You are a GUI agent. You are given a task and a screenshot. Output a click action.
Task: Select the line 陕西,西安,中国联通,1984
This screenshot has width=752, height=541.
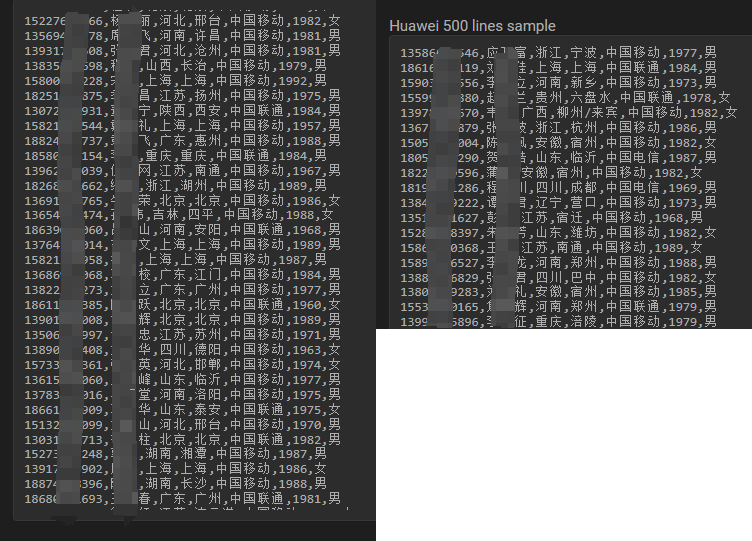(182, 110)
